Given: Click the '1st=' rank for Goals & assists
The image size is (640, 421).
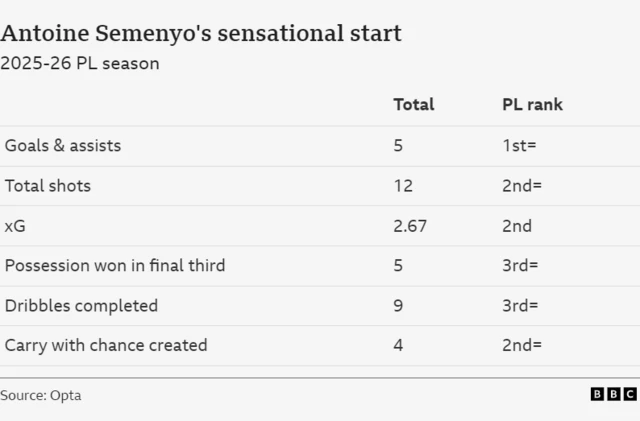Looking at the screenshot, I should click(519, 145).
